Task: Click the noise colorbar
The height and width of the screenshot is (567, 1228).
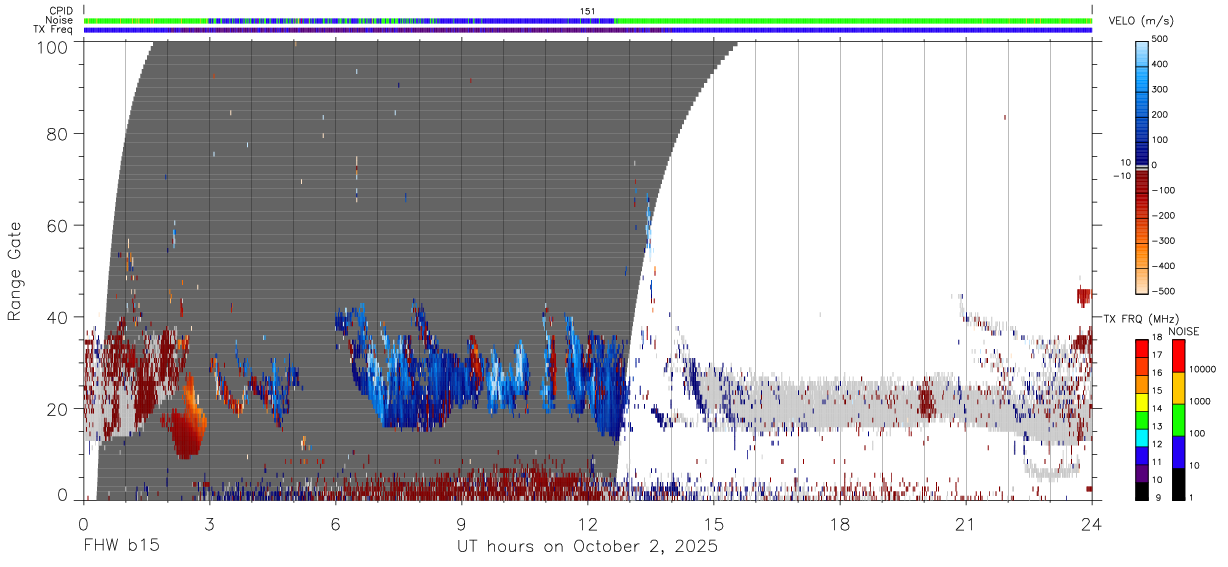Action: coord(1178,420)
